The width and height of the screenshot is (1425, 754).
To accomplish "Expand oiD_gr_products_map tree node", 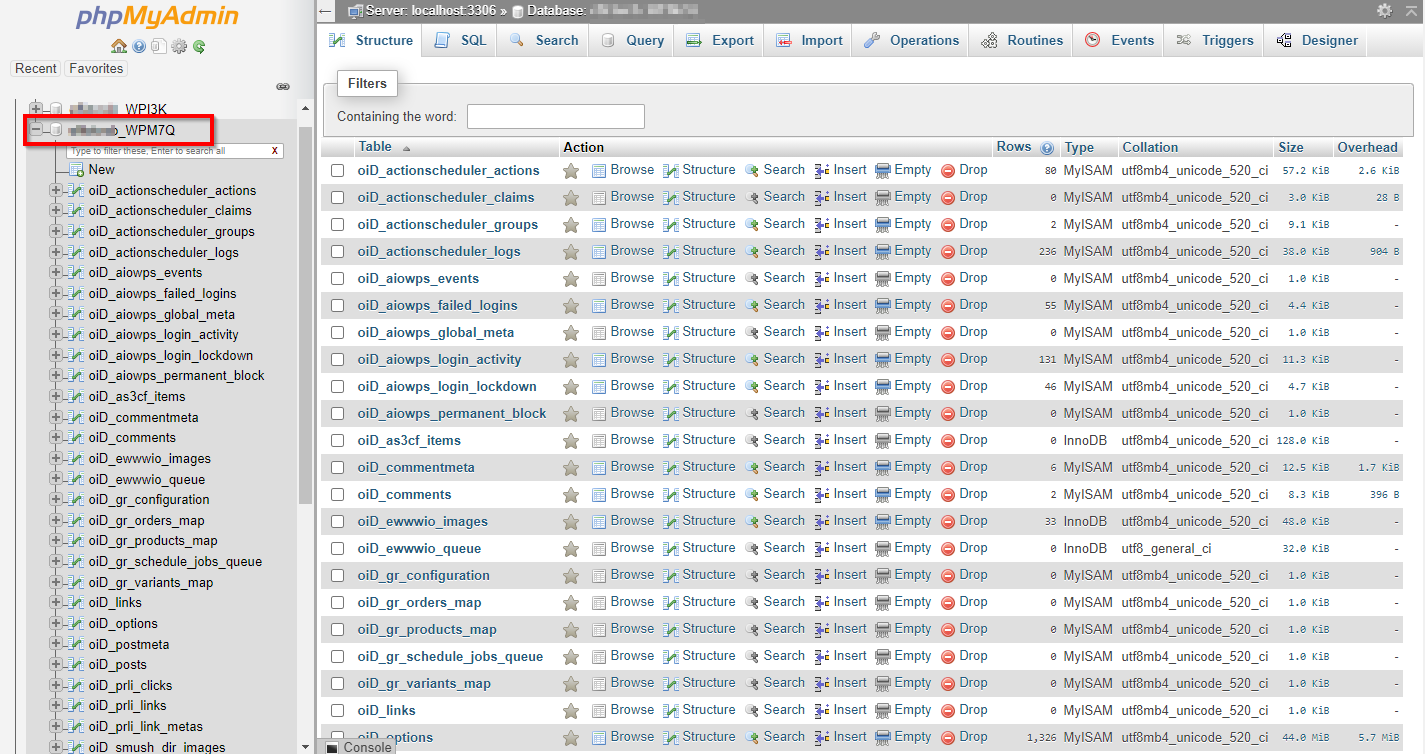I will coord(56,541).
